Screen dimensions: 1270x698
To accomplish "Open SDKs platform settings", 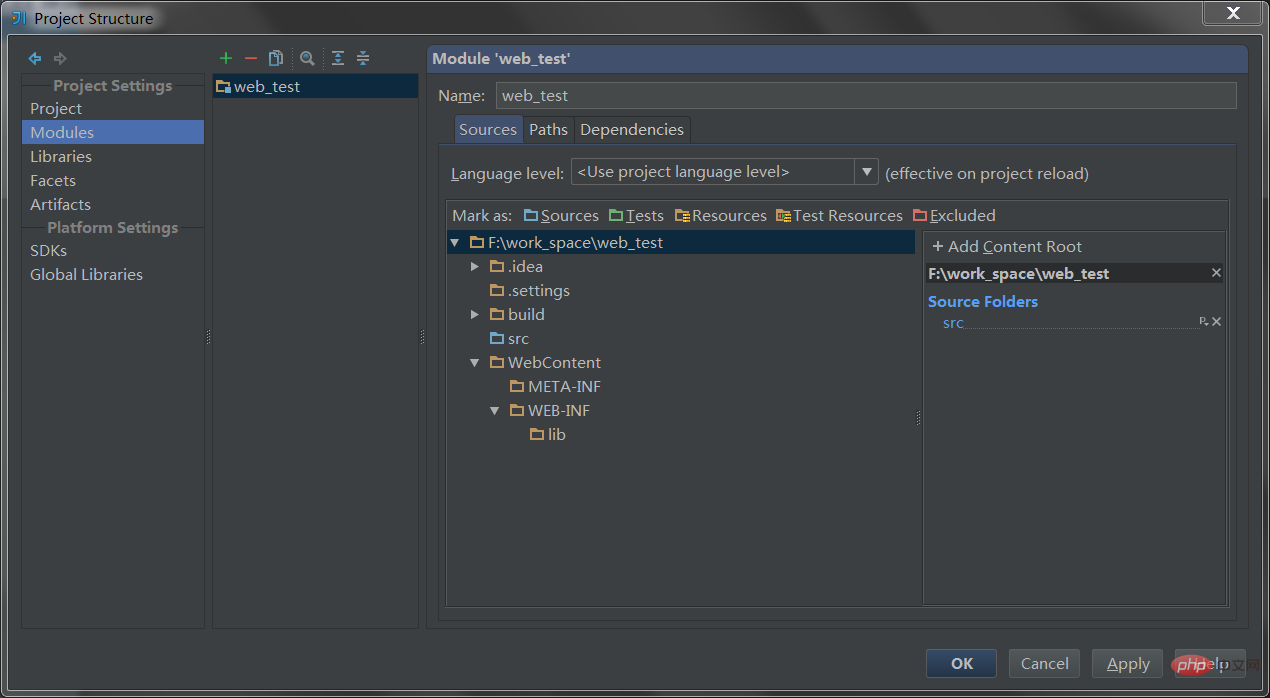I will [x=48, y=250].
